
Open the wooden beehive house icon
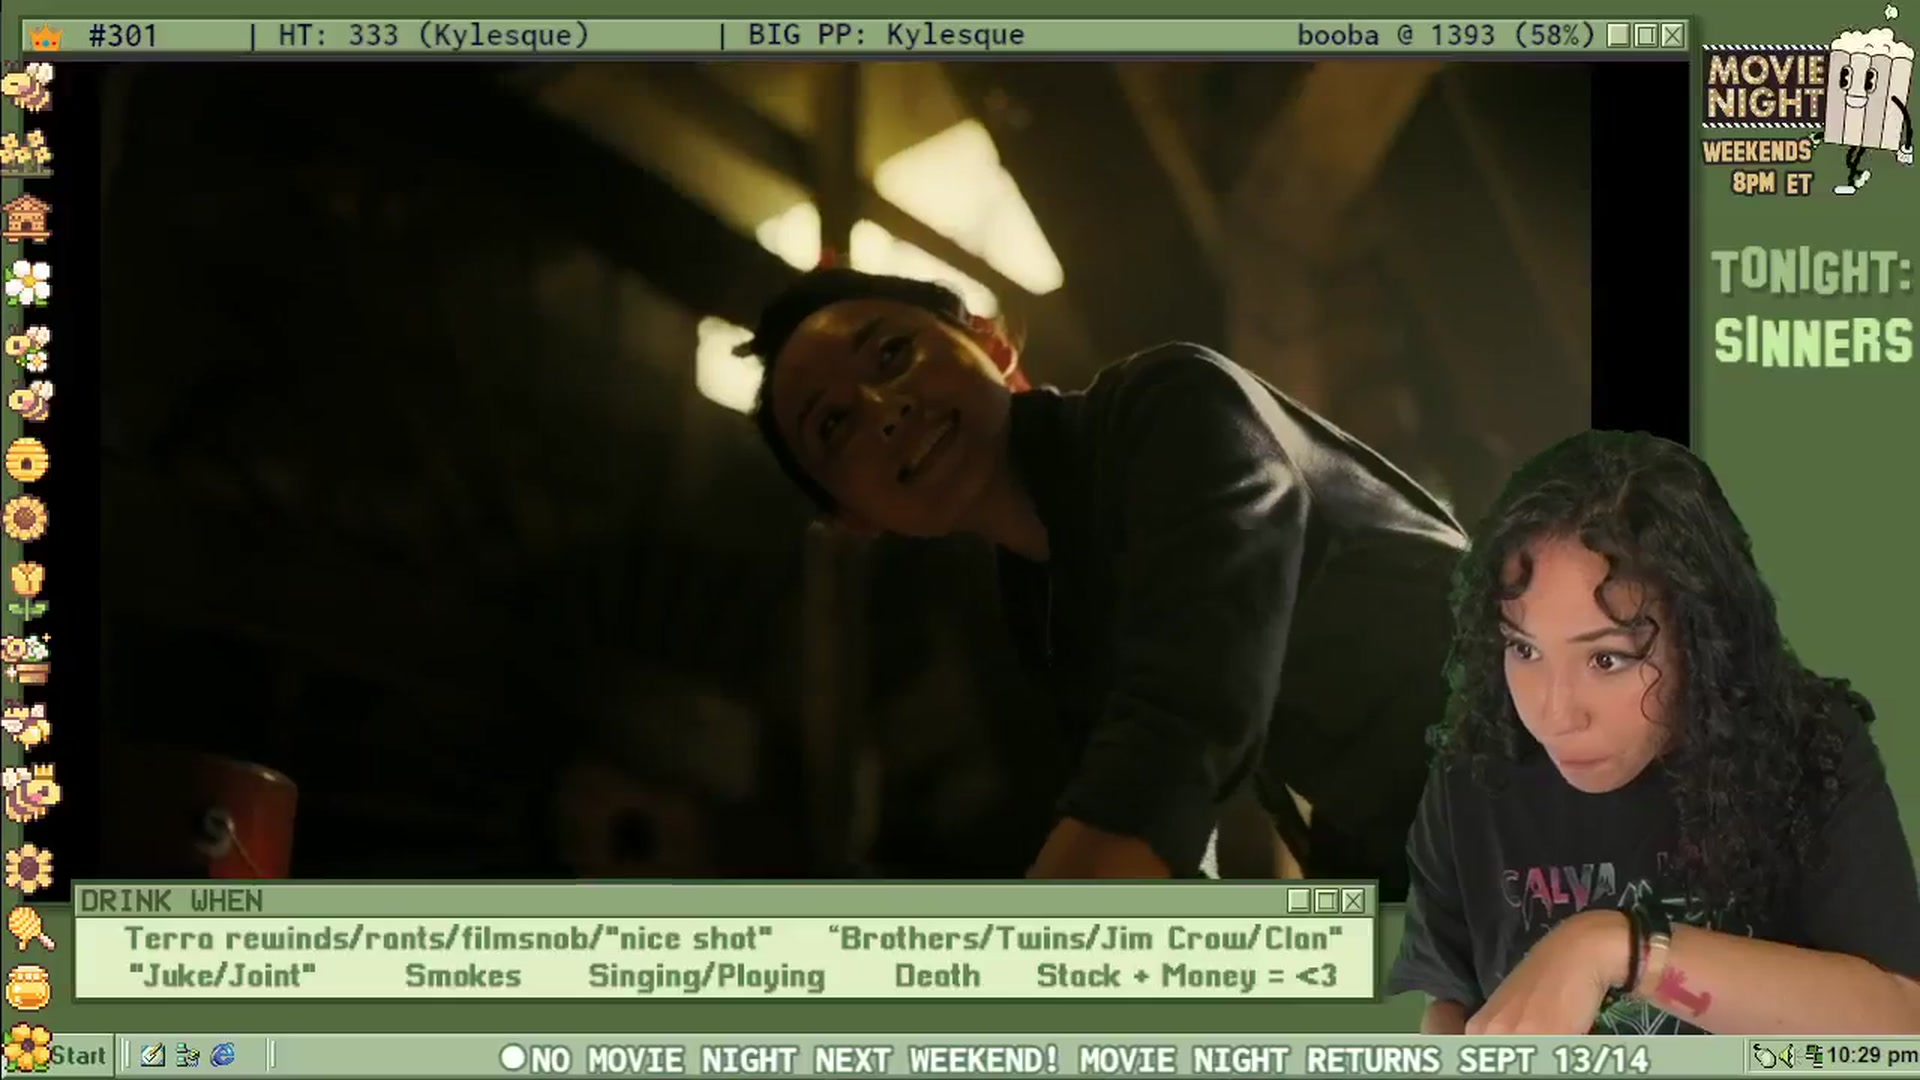(x=27, y=217)
